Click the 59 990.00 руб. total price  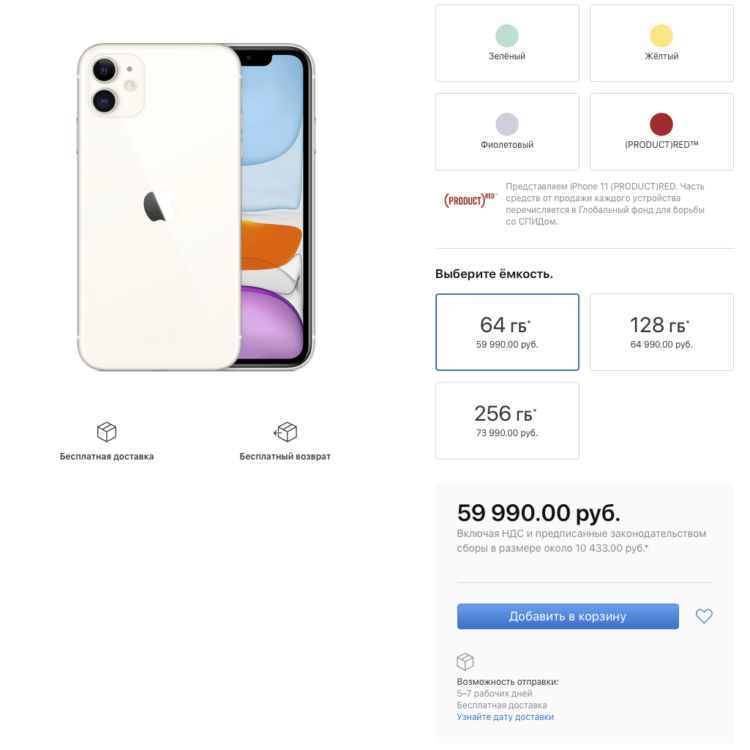[x=539, y=513]
